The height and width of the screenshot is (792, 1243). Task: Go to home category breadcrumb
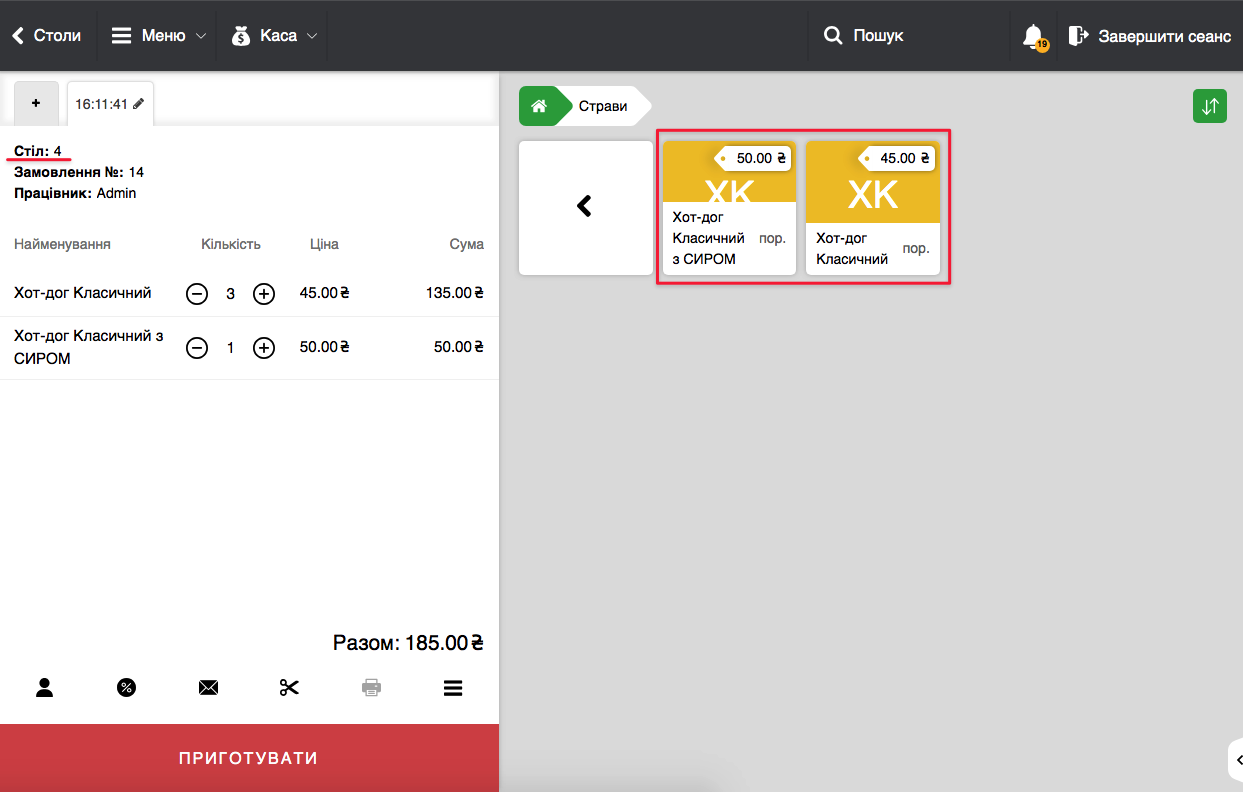(539, 106)
